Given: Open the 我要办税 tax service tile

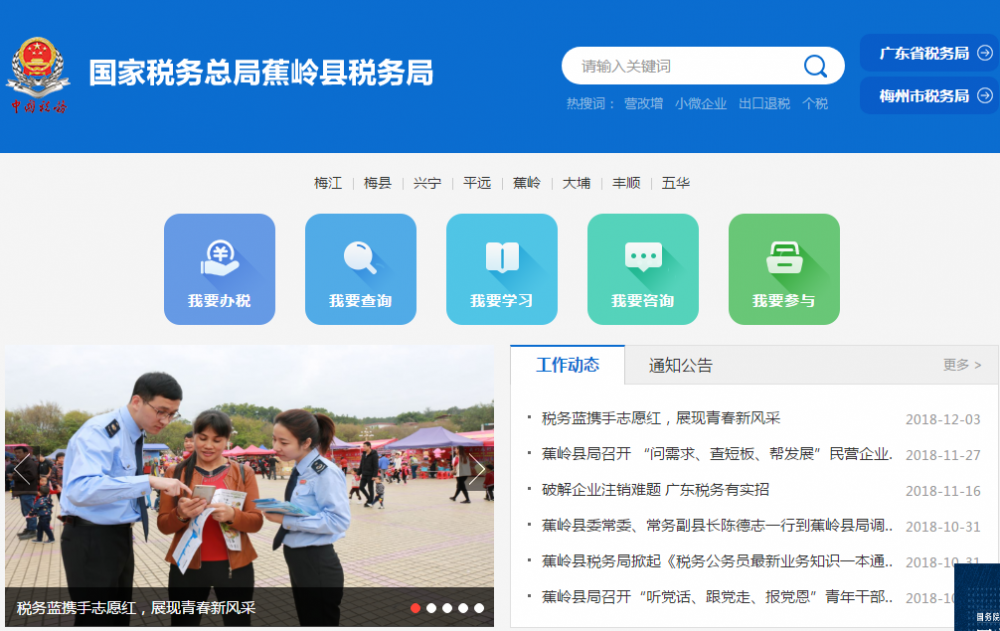Looking at the screenshot, I should point(219,269).
